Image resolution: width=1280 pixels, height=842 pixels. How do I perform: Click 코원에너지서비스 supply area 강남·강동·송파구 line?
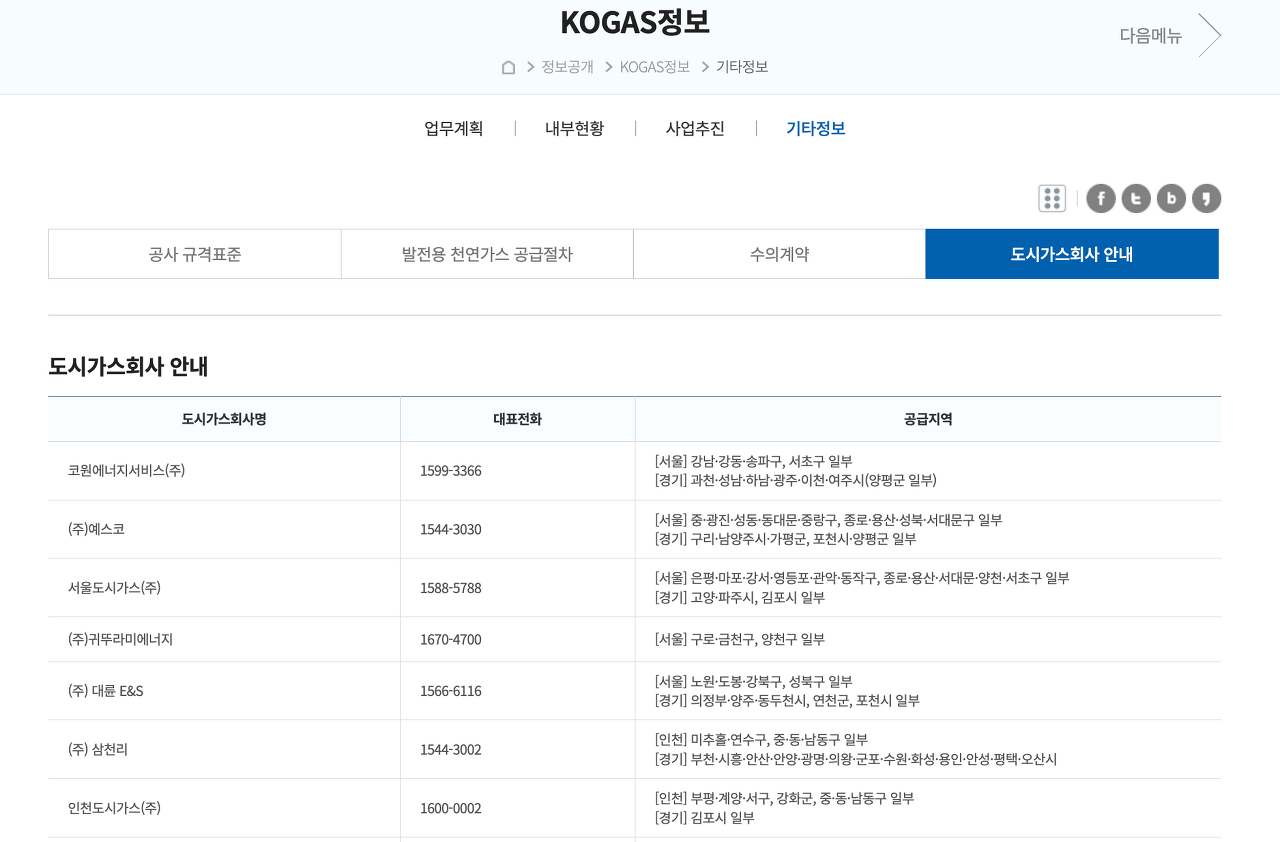point(754,461)
